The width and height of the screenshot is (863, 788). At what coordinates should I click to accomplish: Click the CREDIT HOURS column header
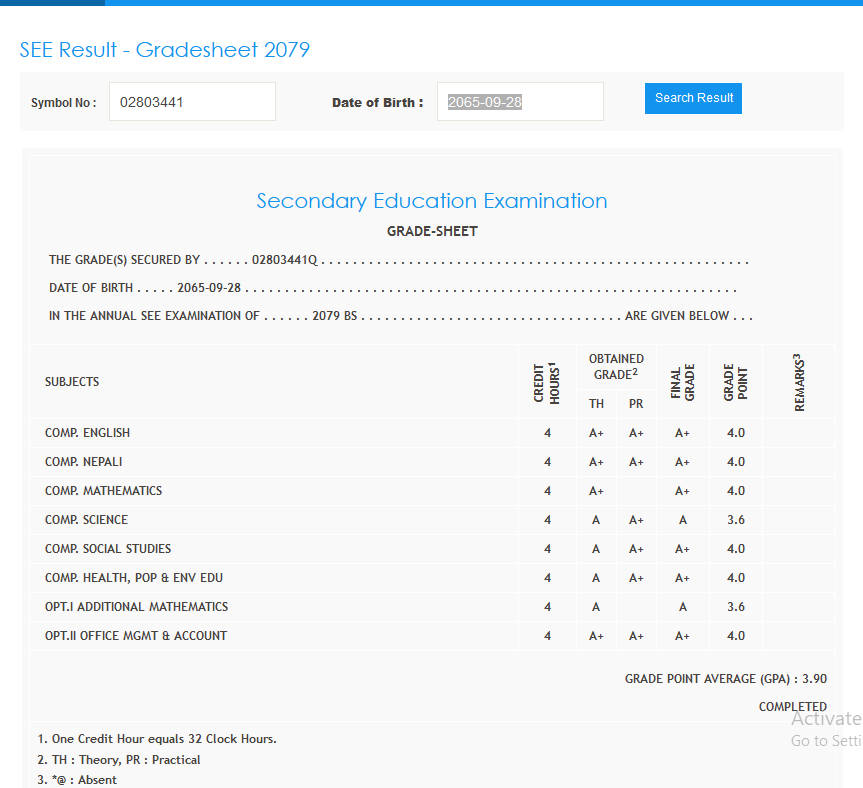tap(546, 382)
